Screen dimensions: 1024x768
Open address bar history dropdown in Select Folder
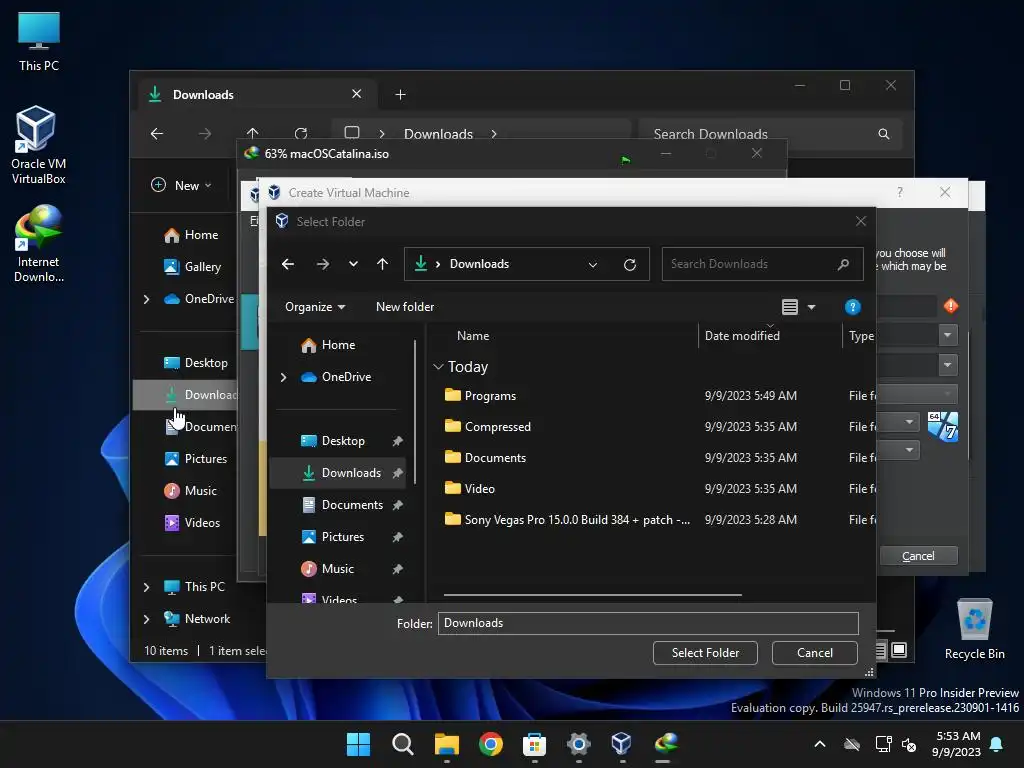click(x=593, y=264)
